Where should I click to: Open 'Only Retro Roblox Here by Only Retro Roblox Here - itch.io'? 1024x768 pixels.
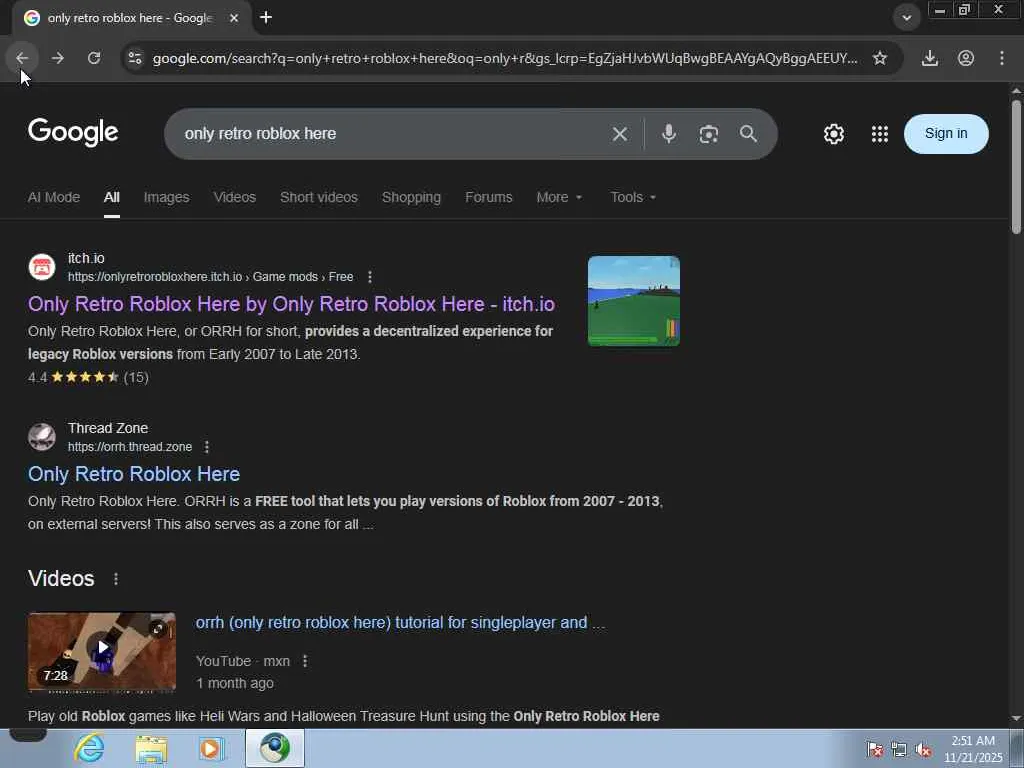point(291,304)
